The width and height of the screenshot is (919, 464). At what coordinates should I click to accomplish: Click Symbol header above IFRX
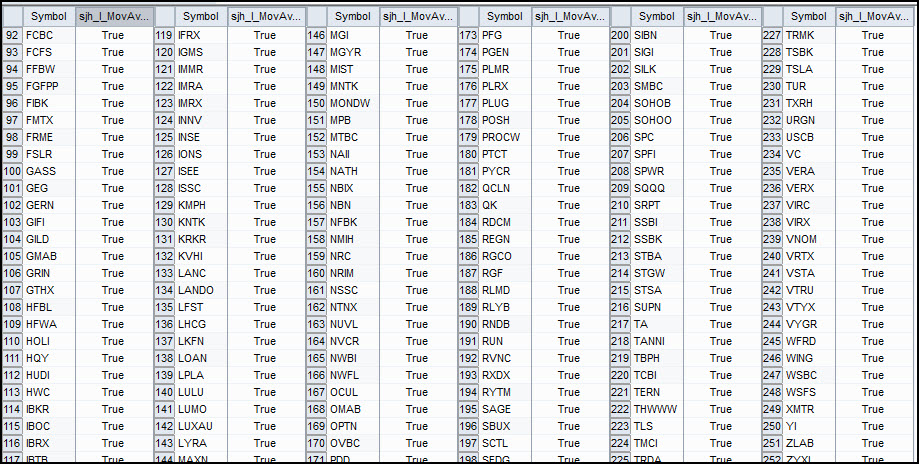[x=201, y=17]
